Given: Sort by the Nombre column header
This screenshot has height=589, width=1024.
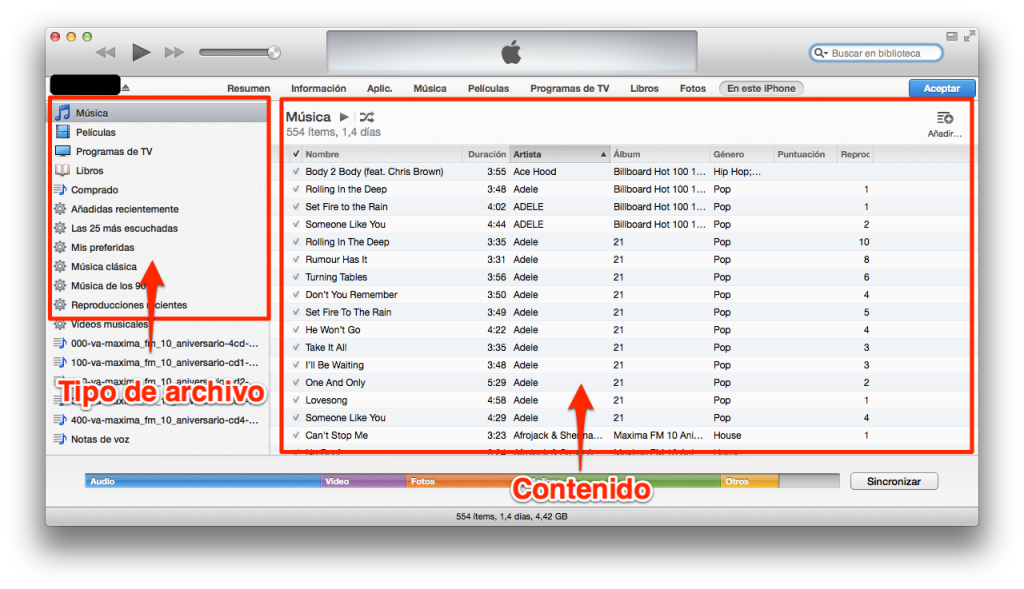Looking at the screenshot, I should pyautogui.click(x=383, y=154).
